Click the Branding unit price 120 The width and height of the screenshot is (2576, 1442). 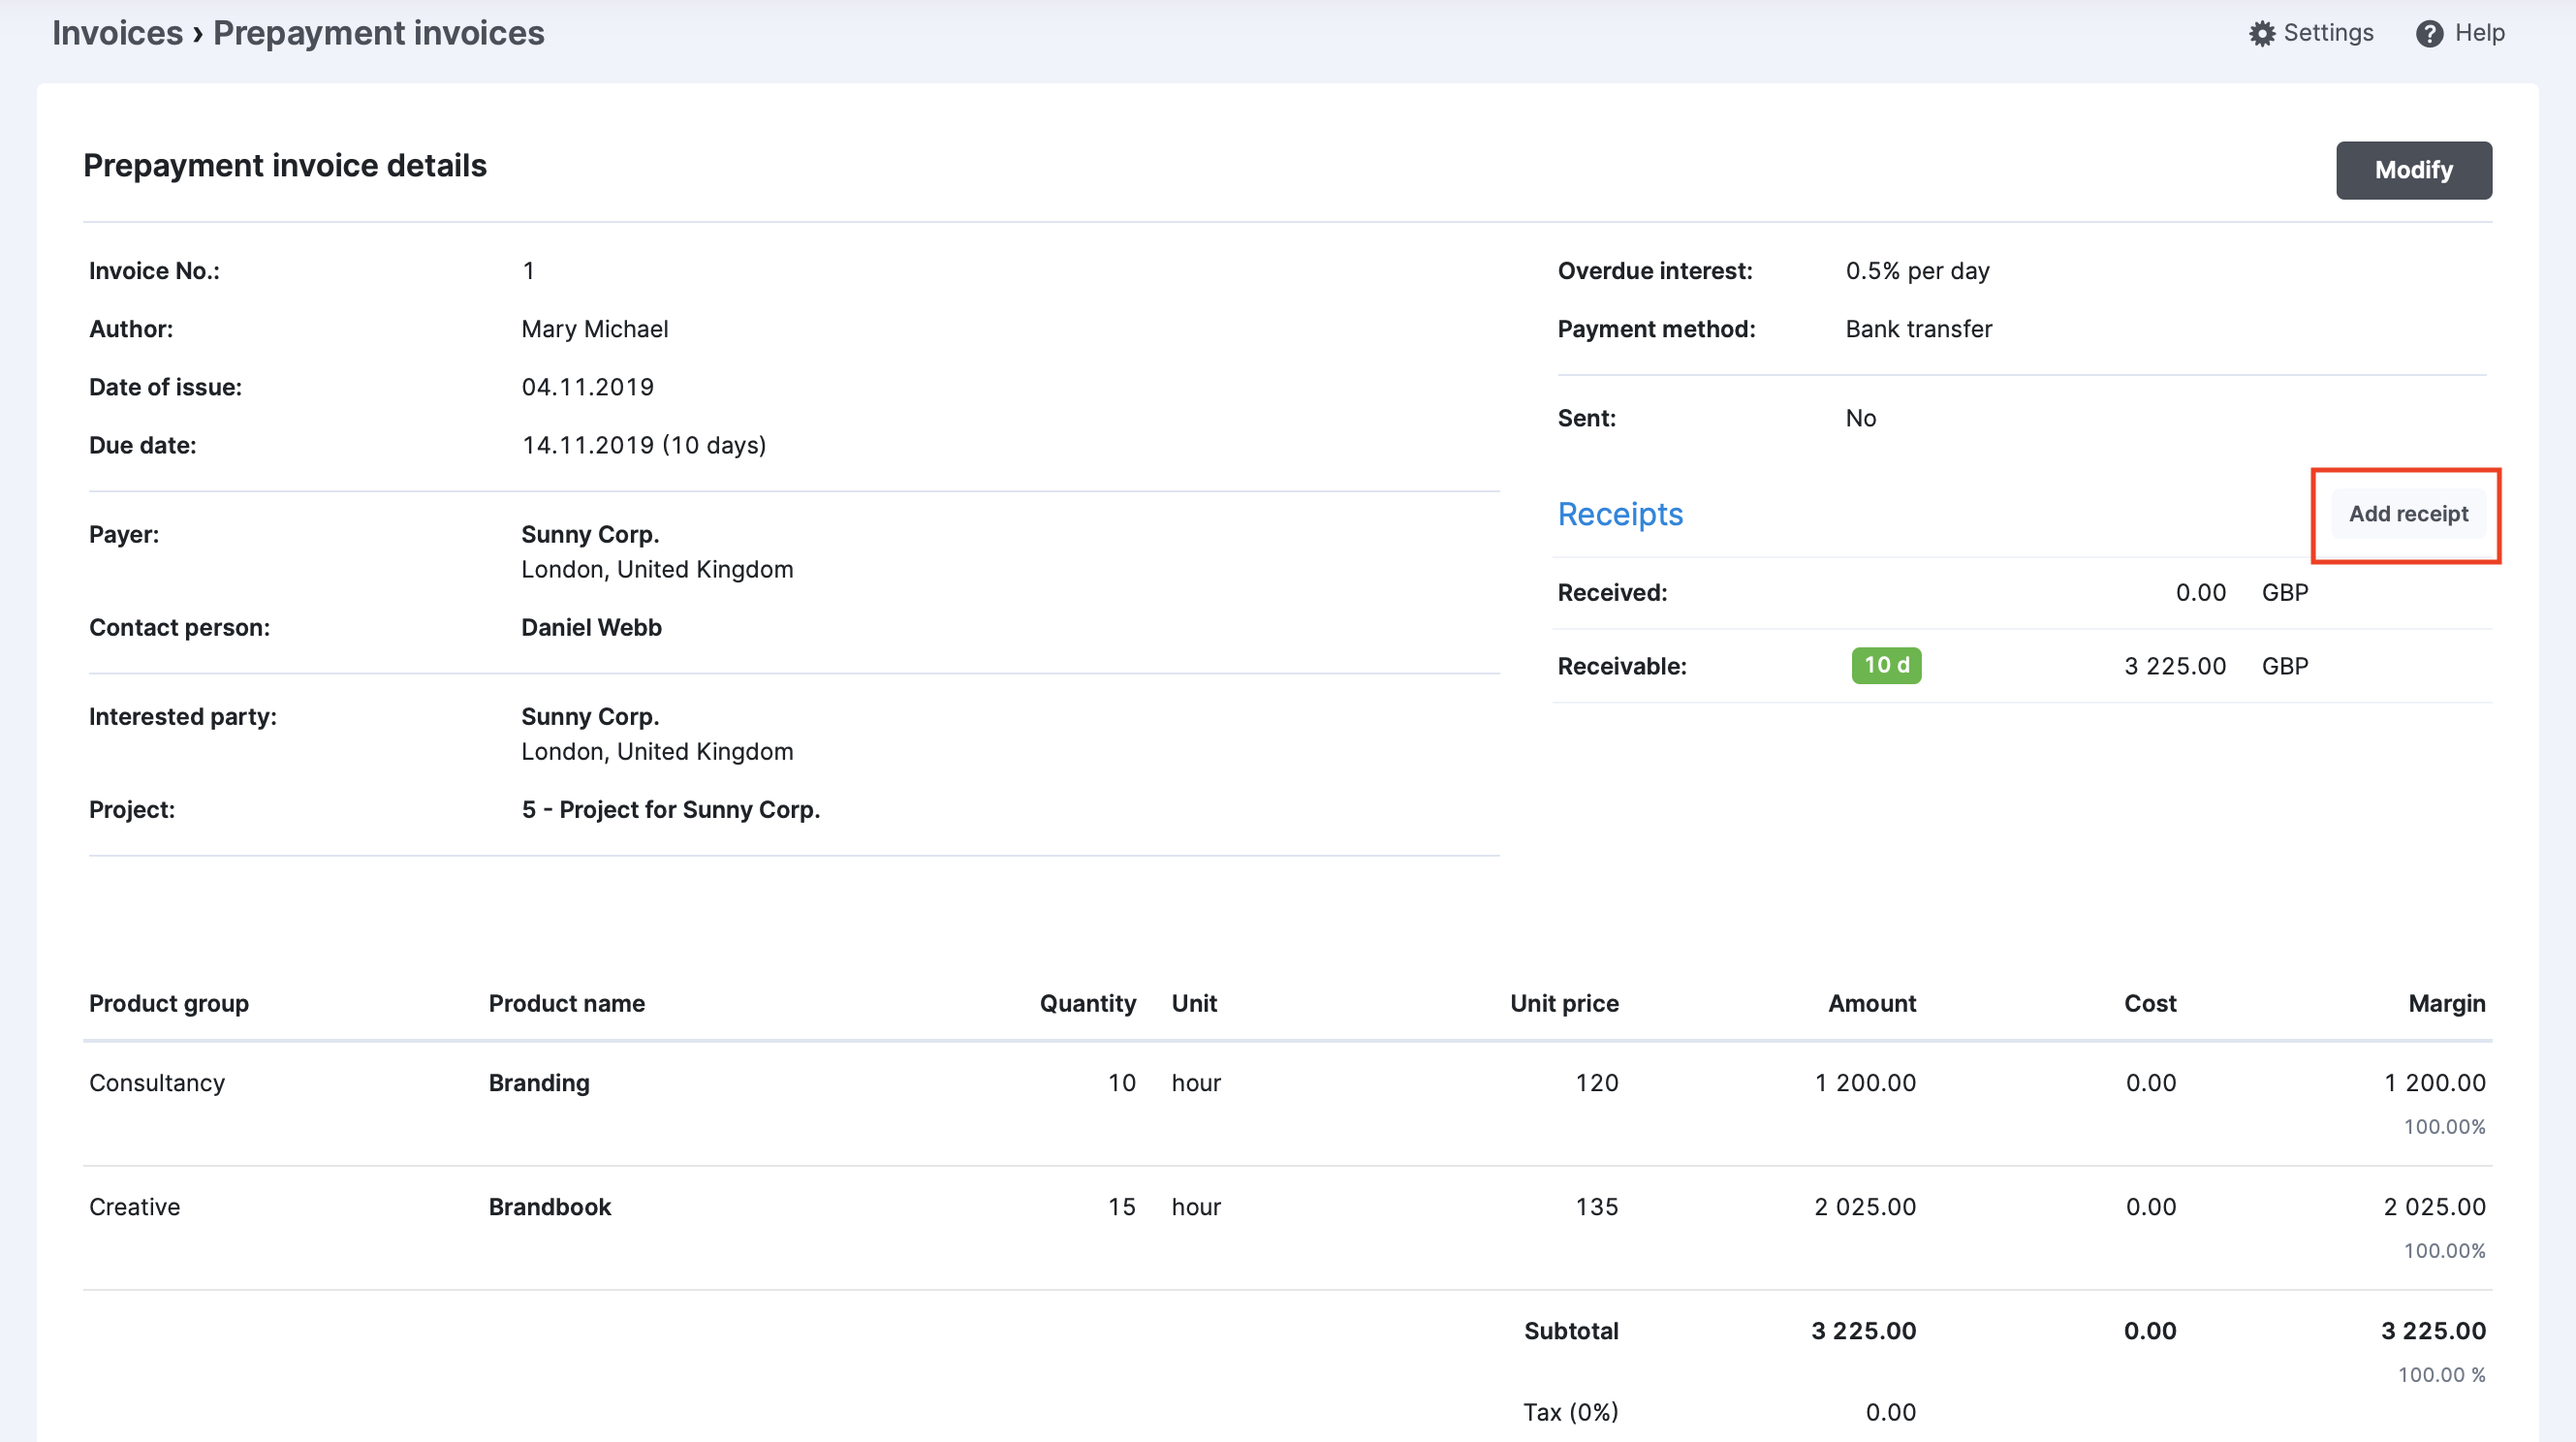1597,1083
